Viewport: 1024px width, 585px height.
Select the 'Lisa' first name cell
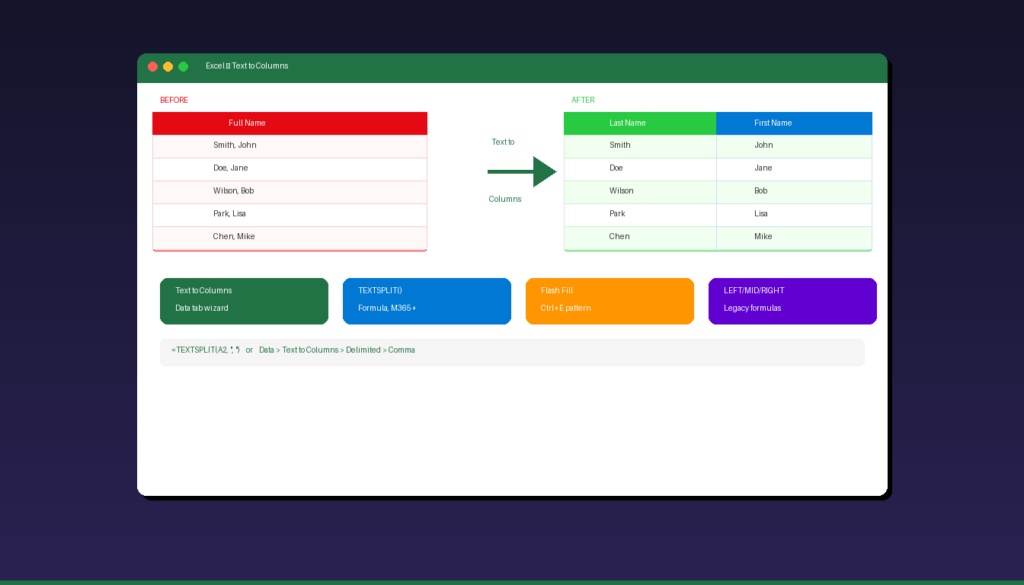click(793, 214)
